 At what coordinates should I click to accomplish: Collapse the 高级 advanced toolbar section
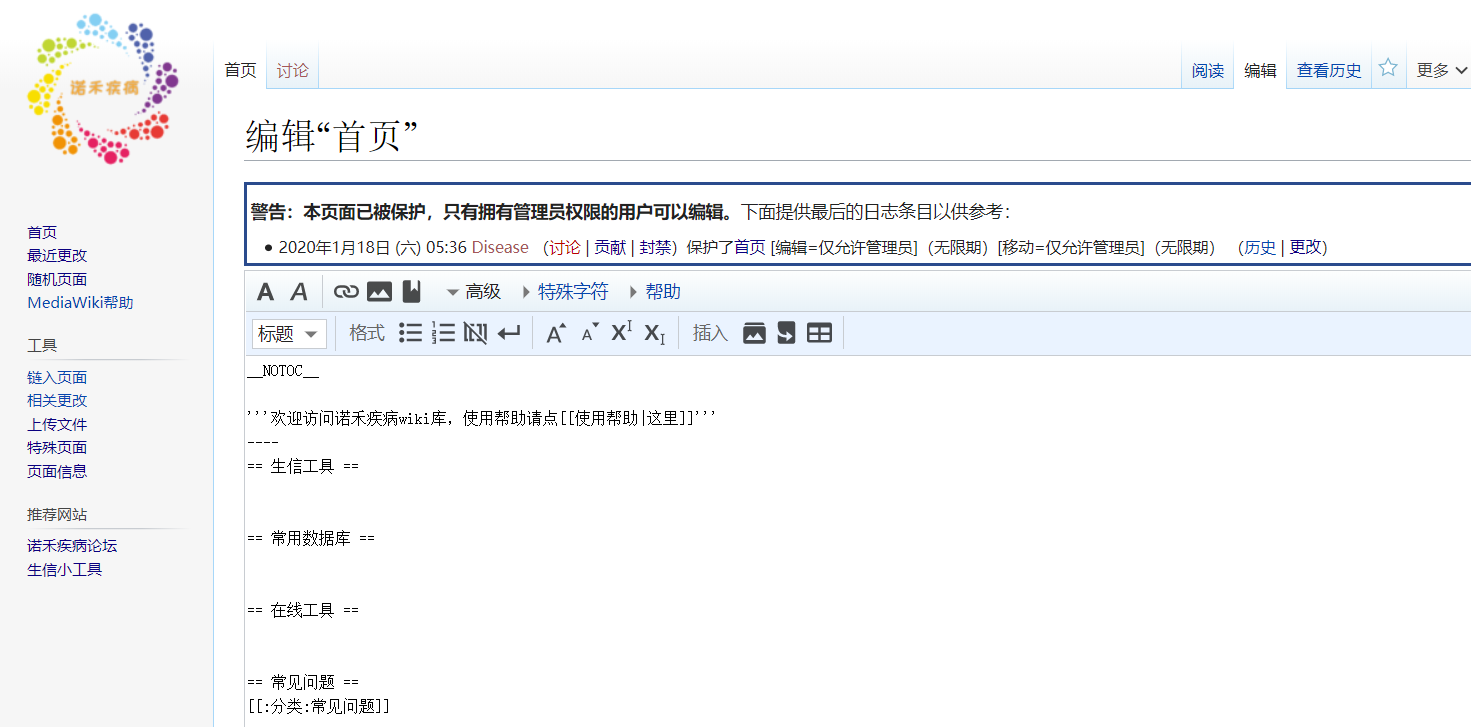(473, 292)
